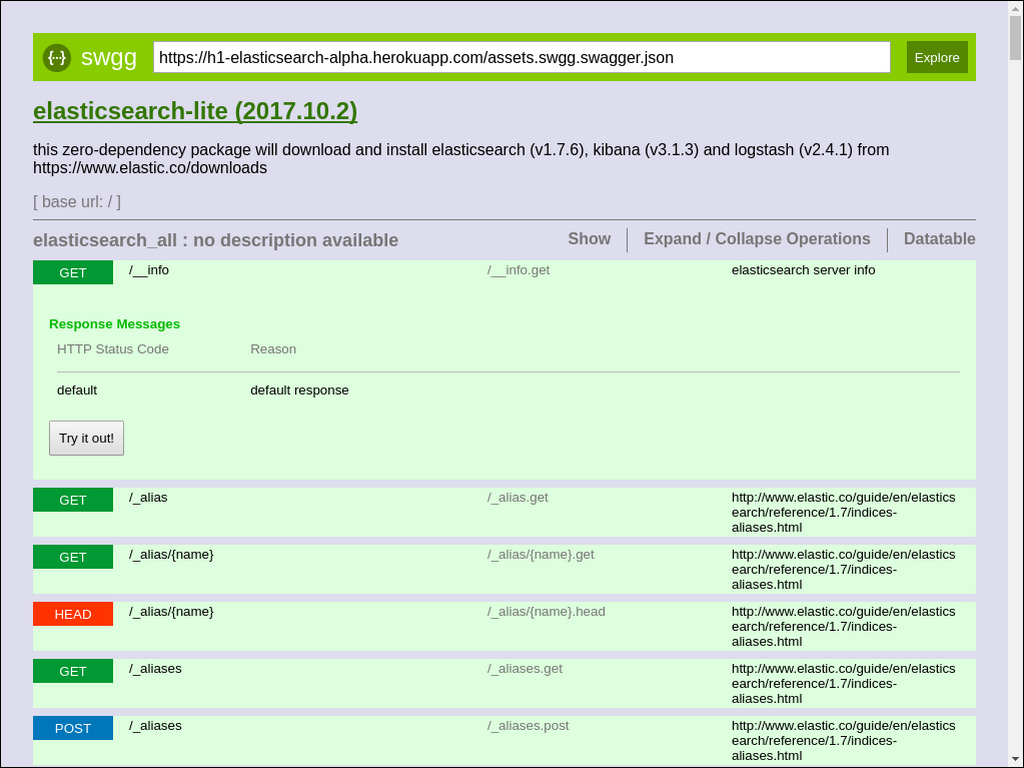Click the GET badge for /_aliases
Image resolution: width=1024 pixels, height=768 pixels.
pos(72,671)
